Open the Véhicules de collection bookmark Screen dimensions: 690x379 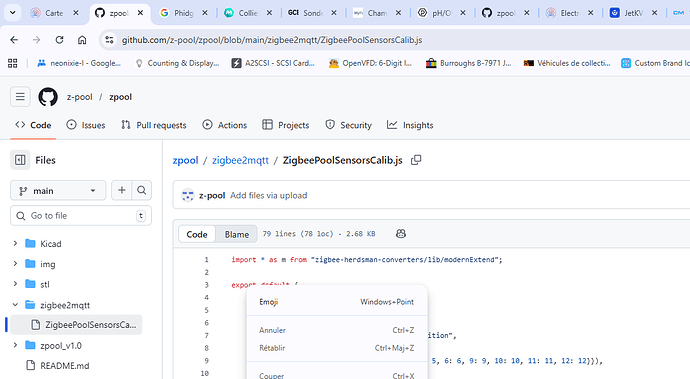pos(567,63)
